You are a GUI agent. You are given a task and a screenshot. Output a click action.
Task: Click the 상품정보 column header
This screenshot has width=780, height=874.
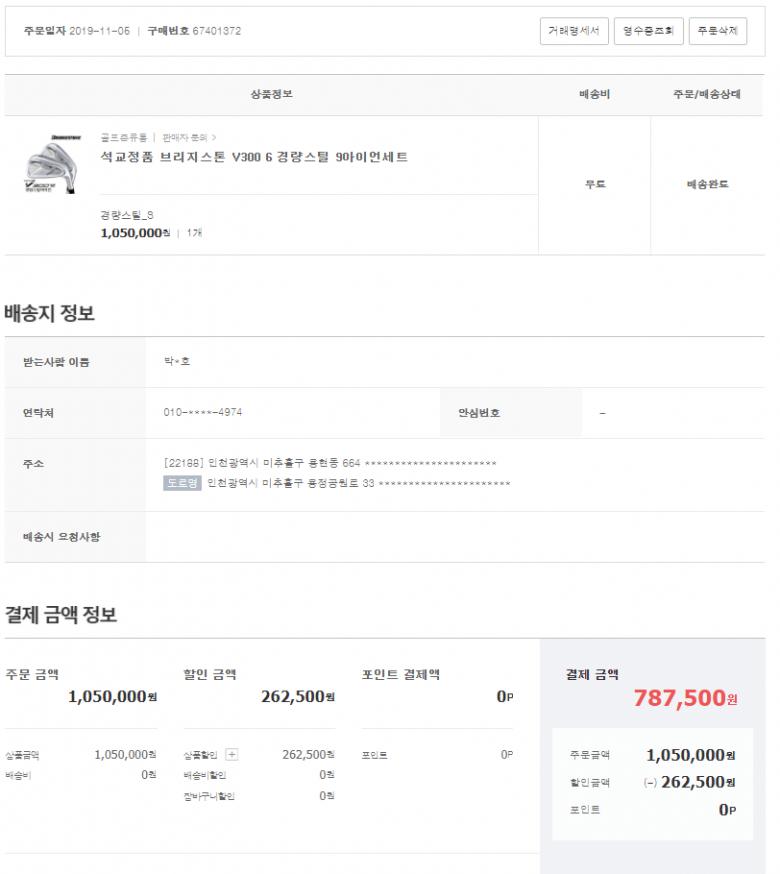(x=271, y=94)
